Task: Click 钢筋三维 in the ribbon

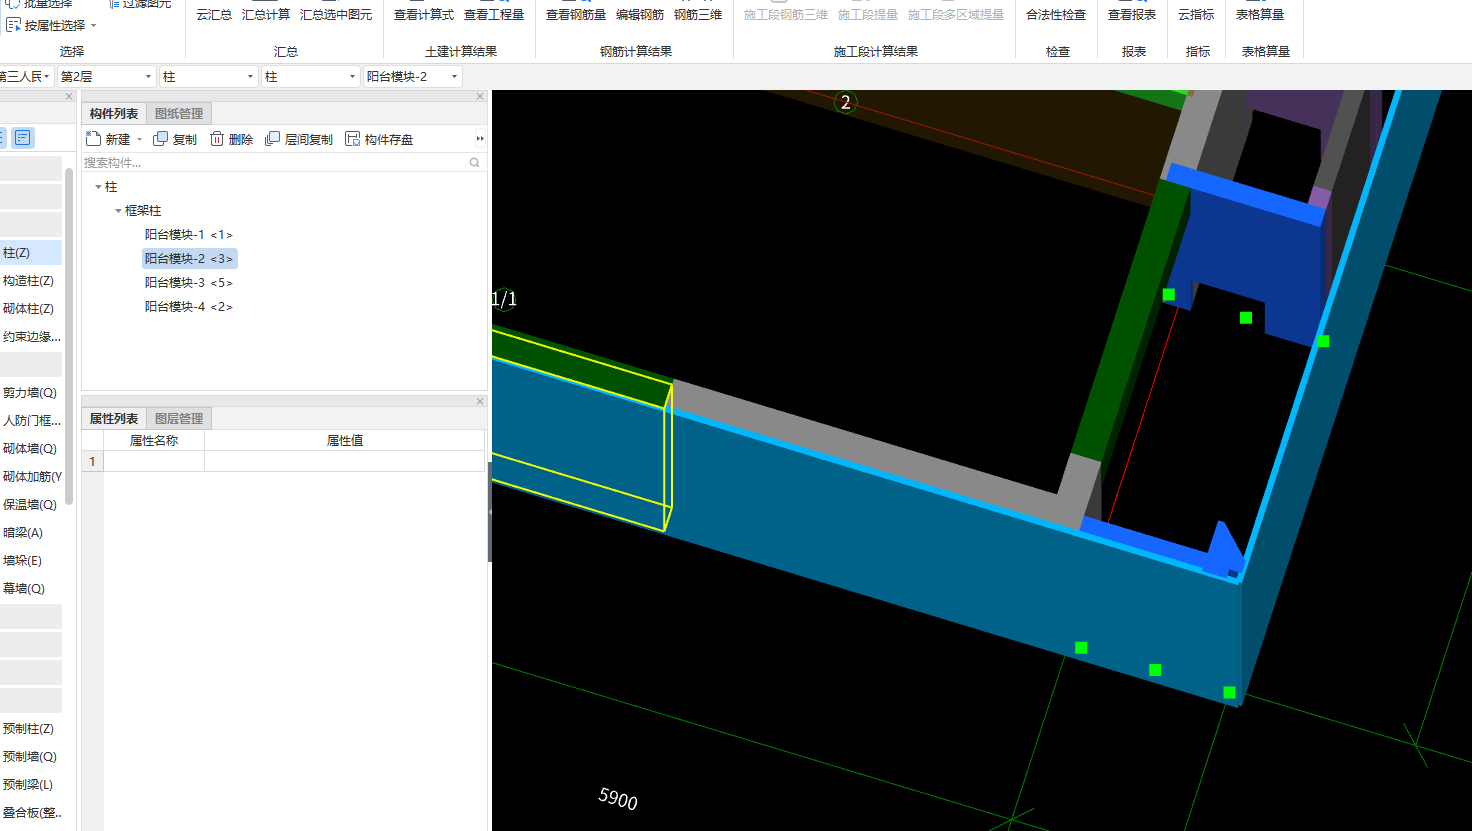Action: point(698,14)
